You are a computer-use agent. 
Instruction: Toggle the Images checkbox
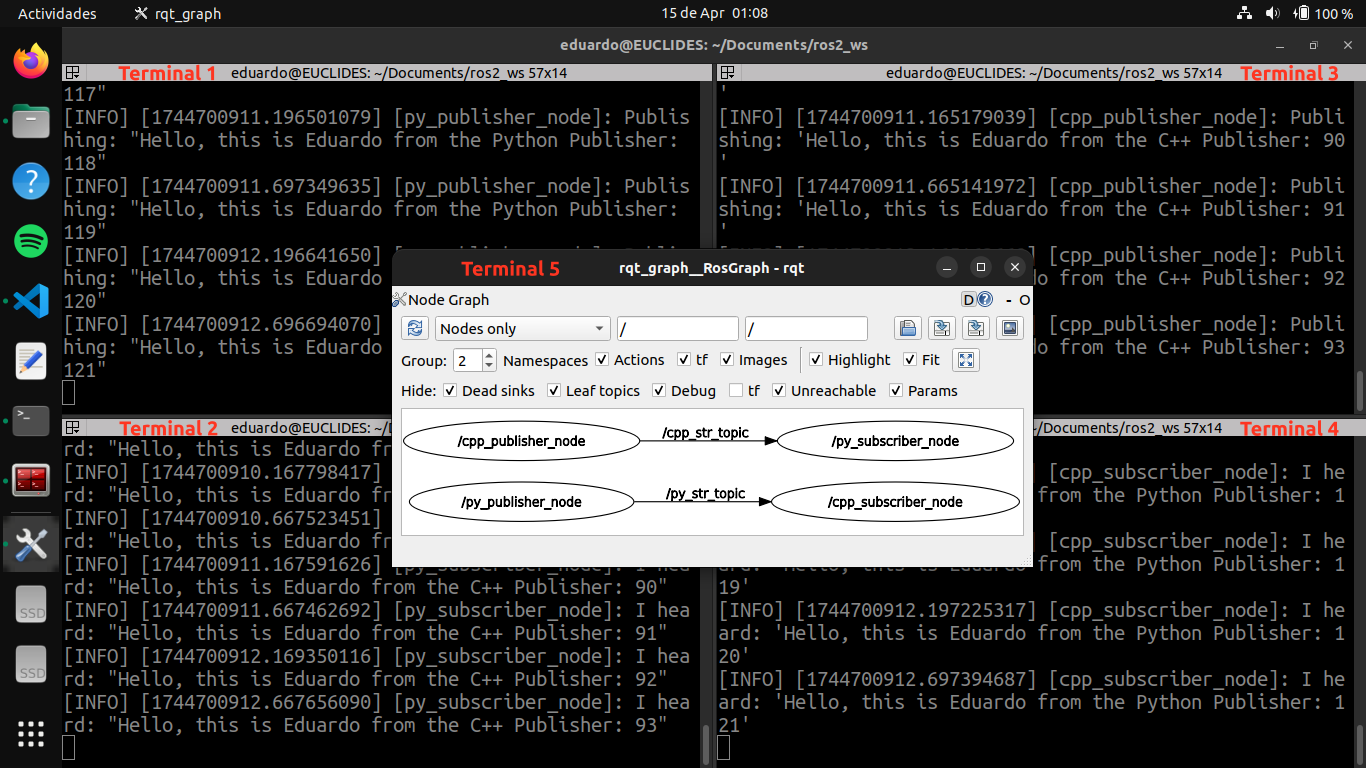(727, 360)
